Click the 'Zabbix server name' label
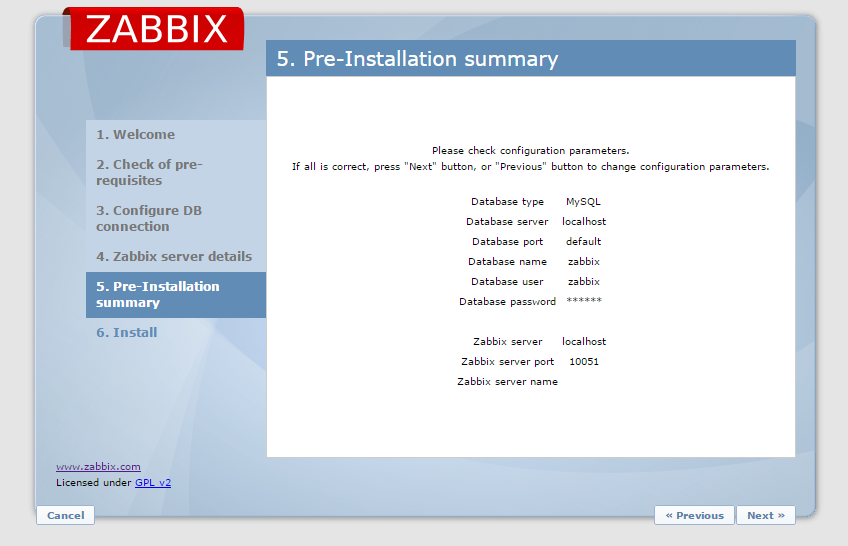 [507, 382]
